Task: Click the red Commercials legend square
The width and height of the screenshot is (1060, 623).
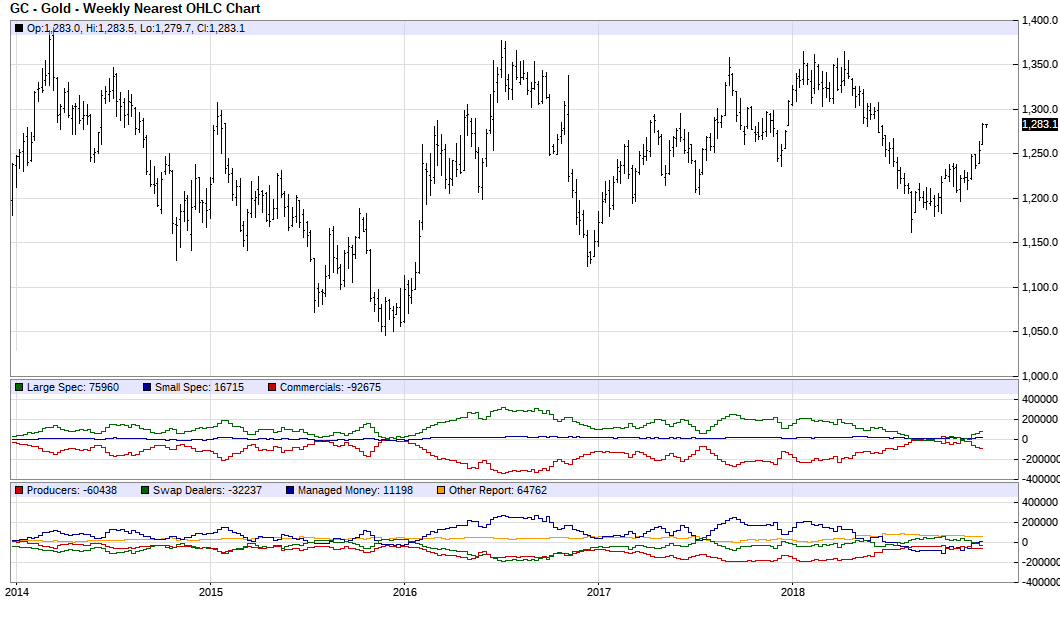Action: pyautogui.click(x=271, y=386)
